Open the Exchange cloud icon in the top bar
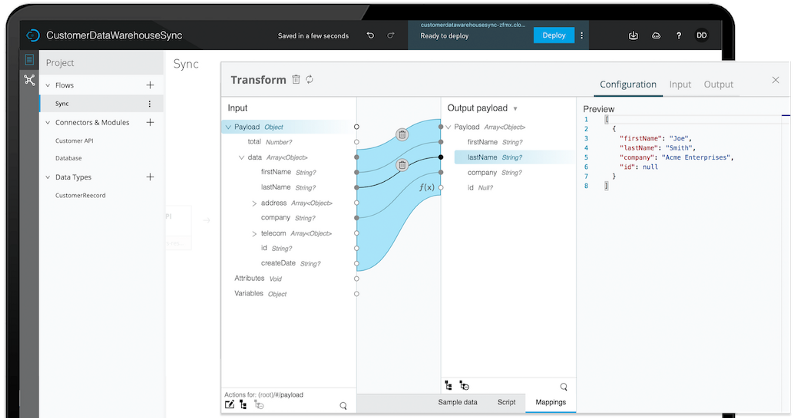Screen dimensions: 800x418 pyautogui.click(x=656, y=36)
